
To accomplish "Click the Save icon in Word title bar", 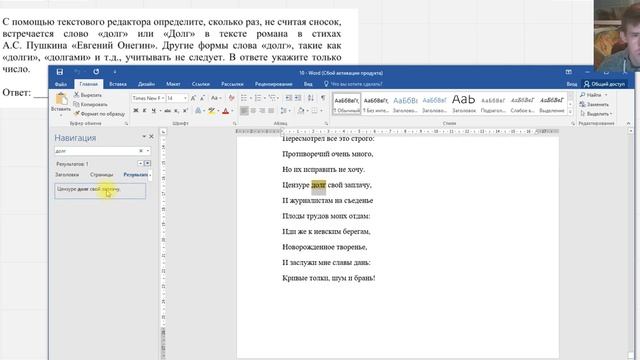I will point(60,72).
